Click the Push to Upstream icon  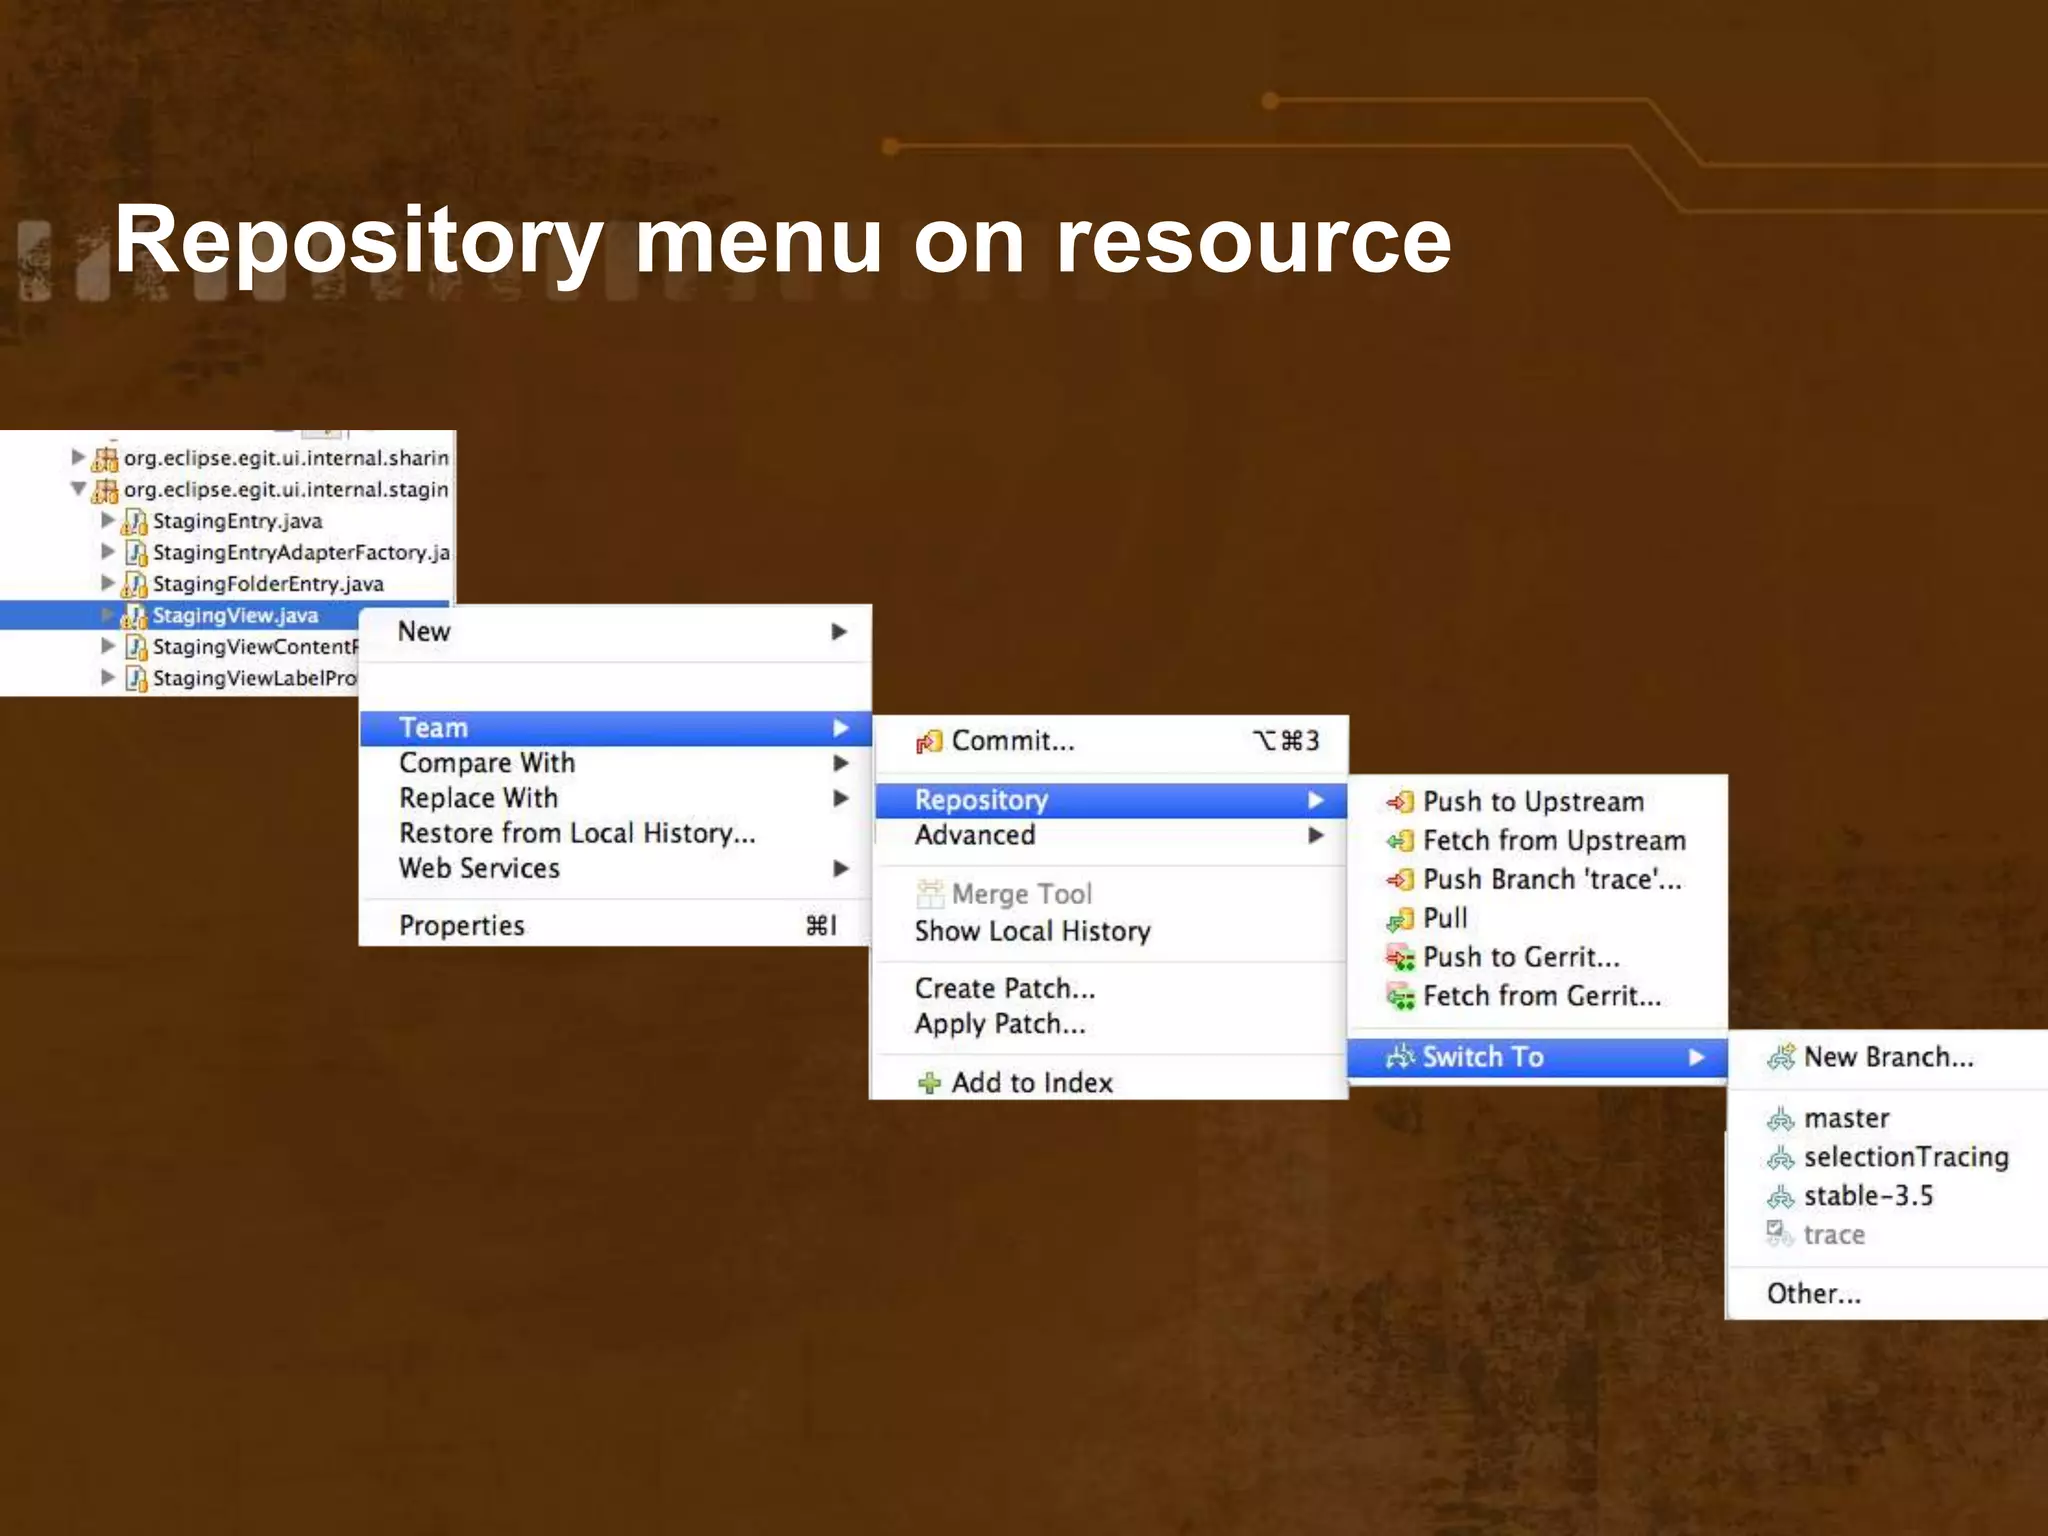tap(1400, 802)
